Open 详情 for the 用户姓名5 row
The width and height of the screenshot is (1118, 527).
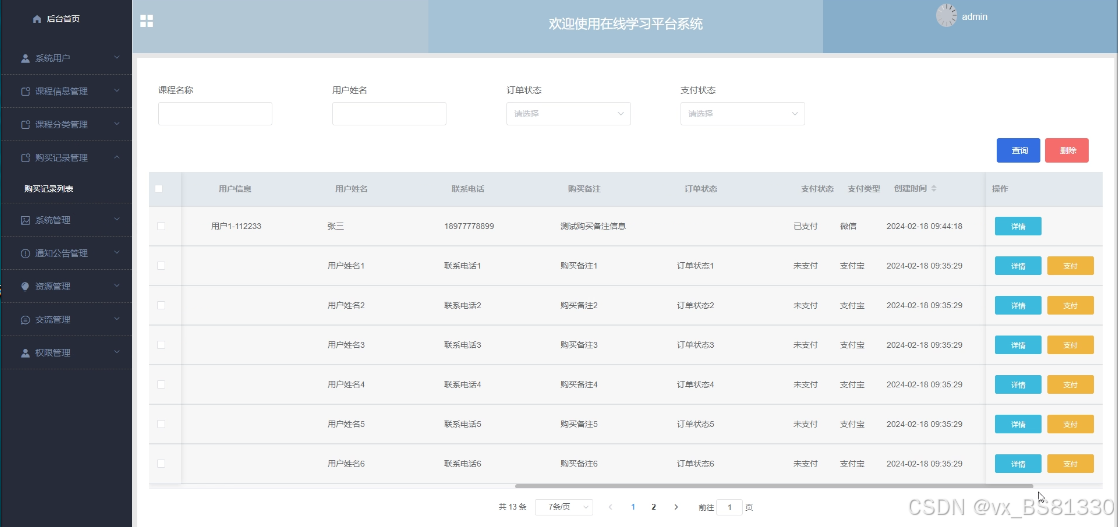[x=1018, y=424]
